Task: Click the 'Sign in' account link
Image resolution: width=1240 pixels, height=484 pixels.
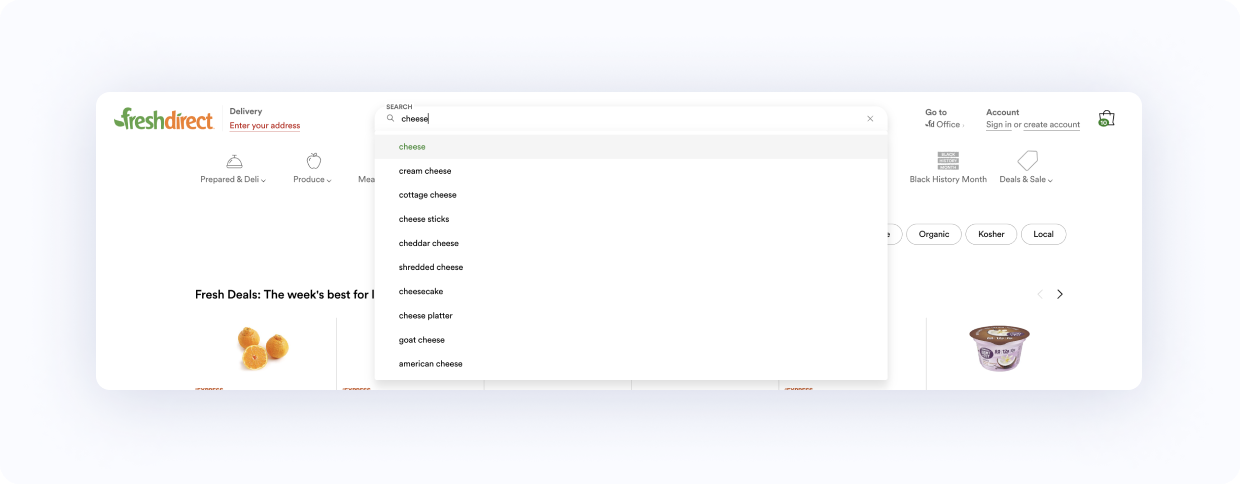Action: pyautogui.click(x=998, y=125)
